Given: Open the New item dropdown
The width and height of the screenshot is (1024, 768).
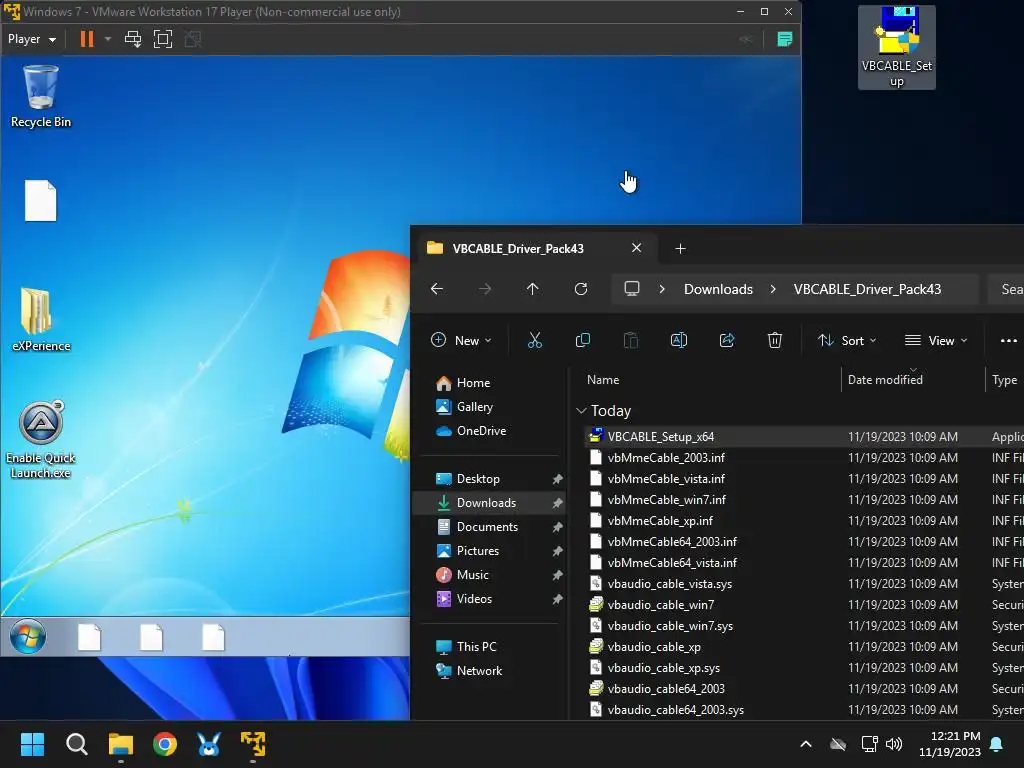Looking at the screenshot, I should [x=461, y=340].
